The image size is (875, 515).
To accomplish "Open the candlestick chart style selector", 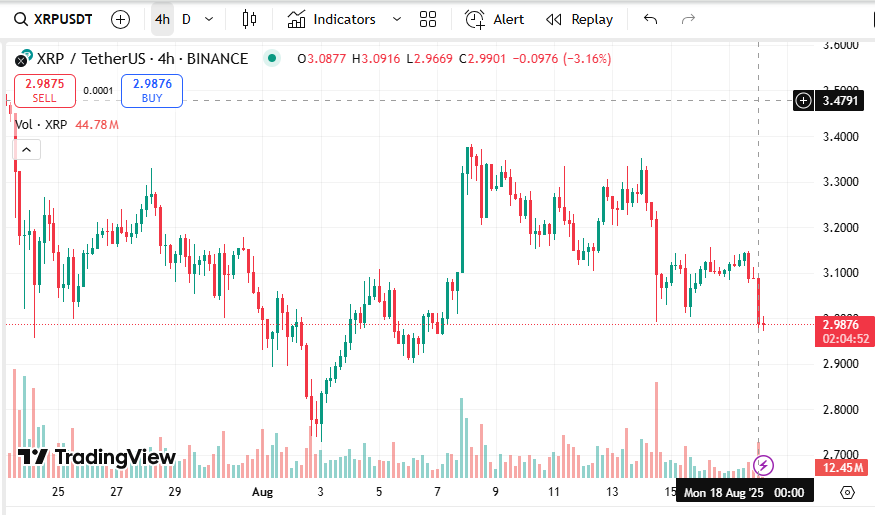I will tap(249, 19).
